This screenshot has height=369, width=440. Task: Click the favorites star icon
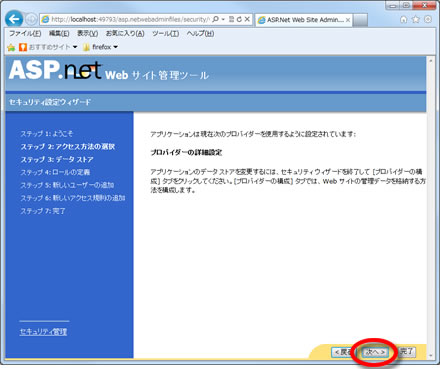point(416,20)
